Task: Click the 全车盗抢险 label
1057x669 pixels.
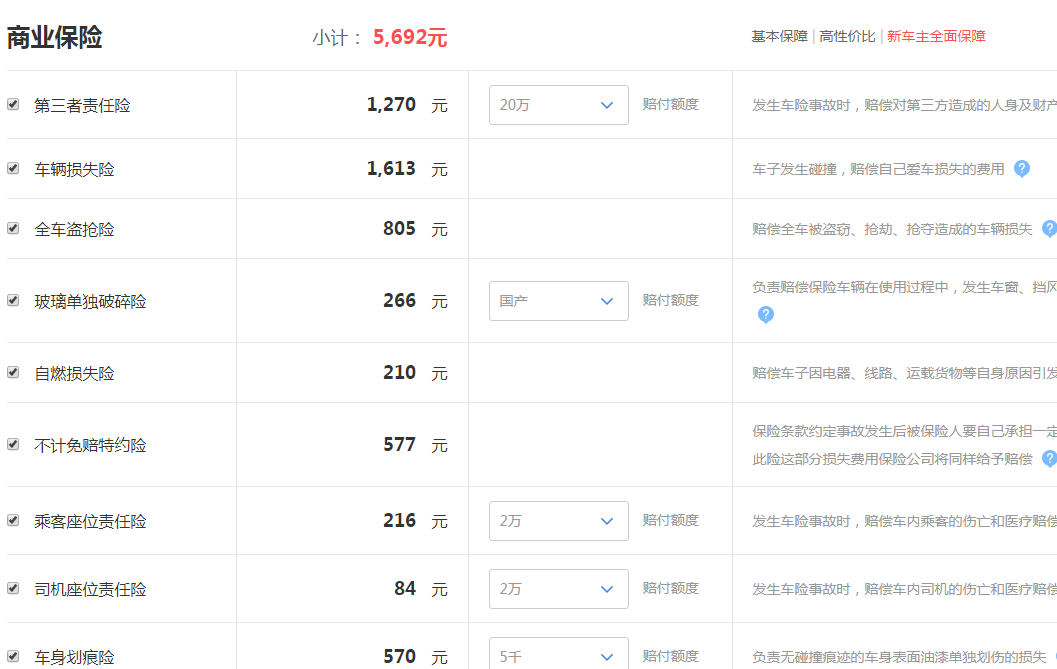Action: pos(74,229)
